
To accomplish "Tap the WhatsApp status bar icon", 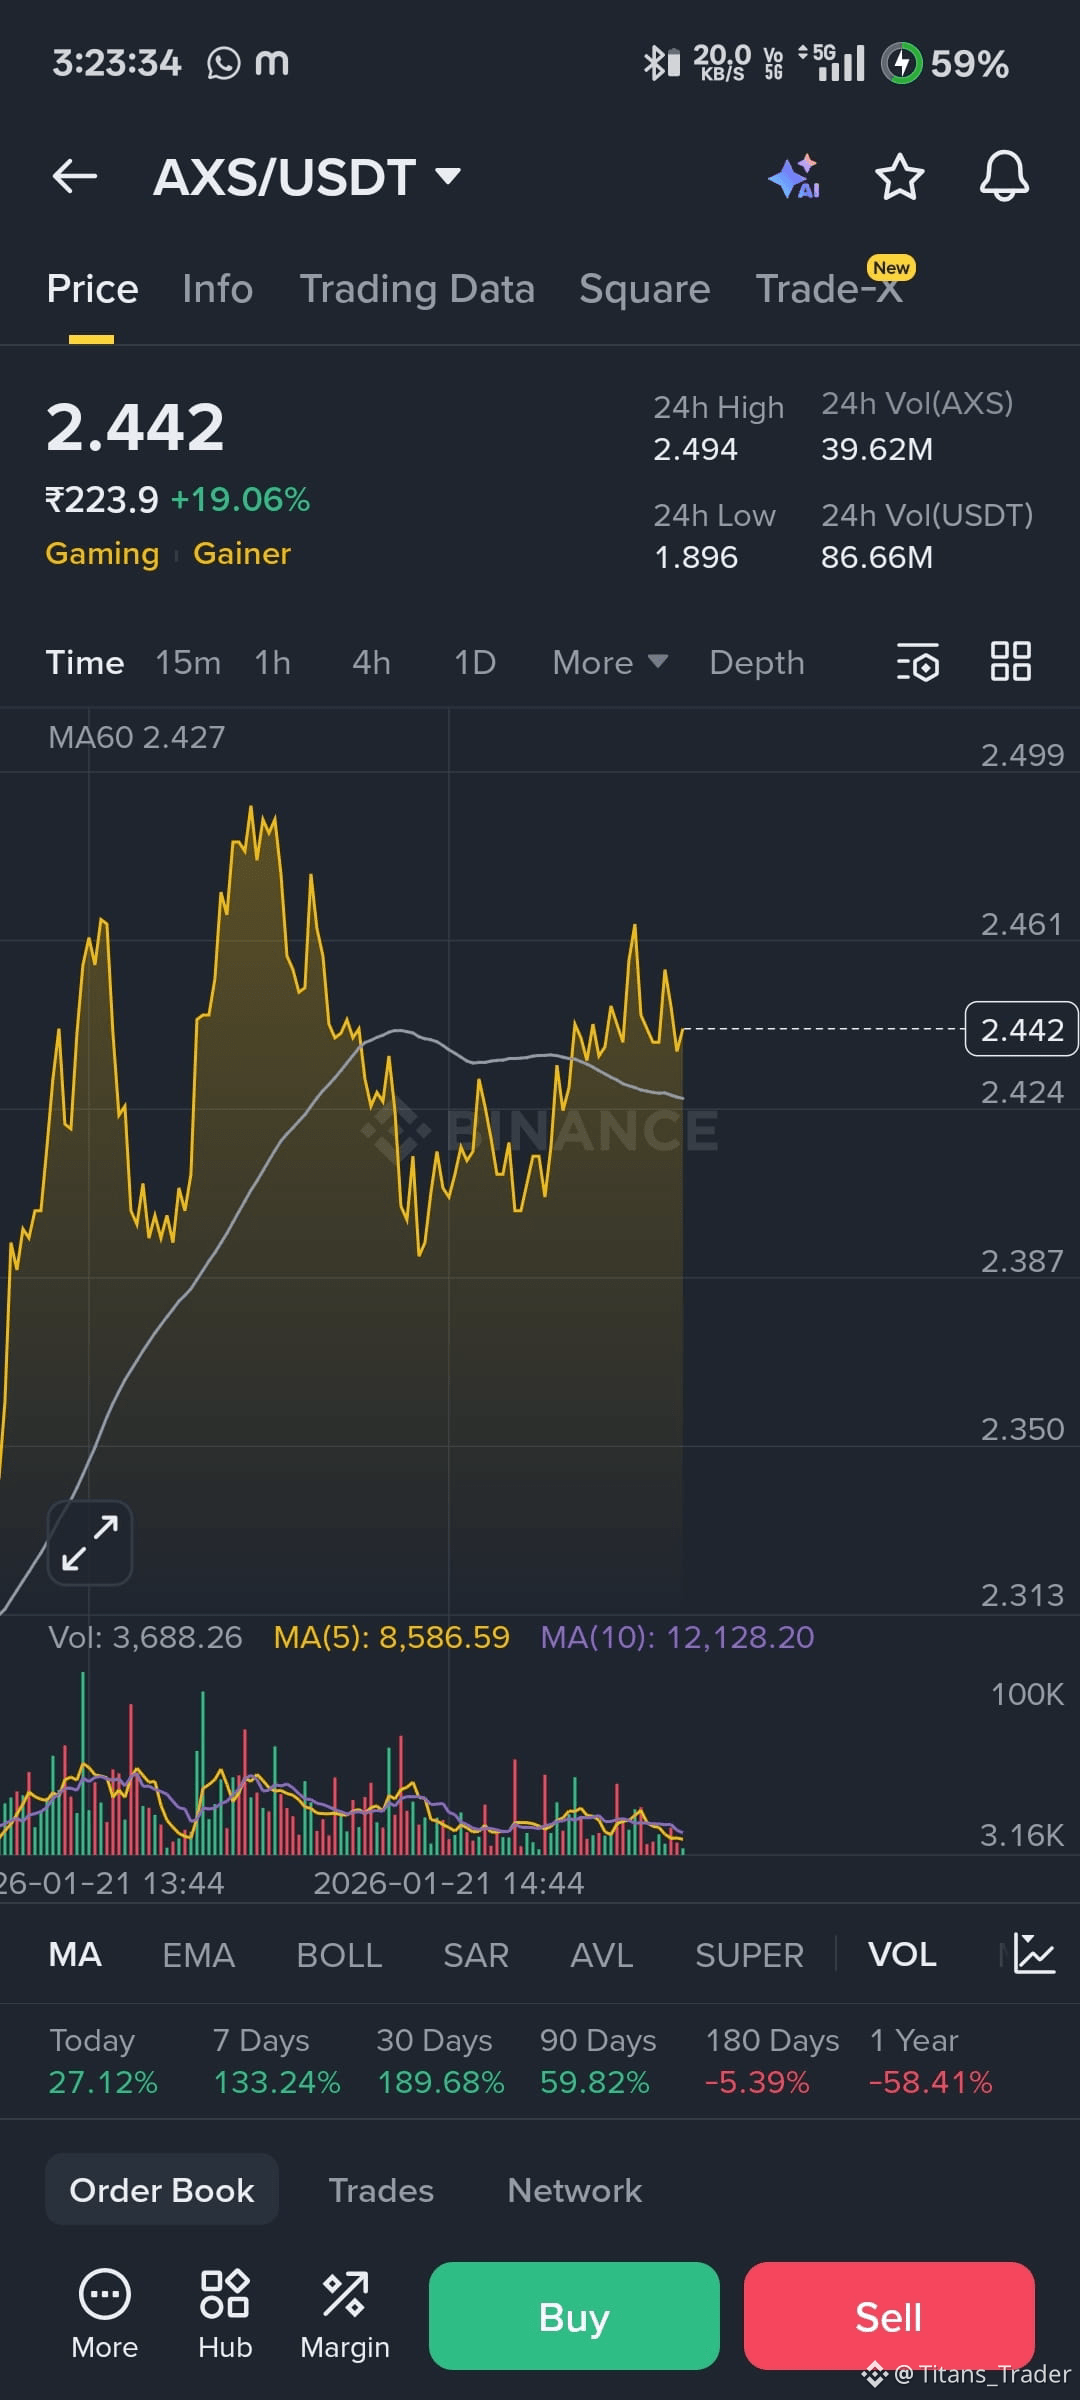I will [223, 64].
